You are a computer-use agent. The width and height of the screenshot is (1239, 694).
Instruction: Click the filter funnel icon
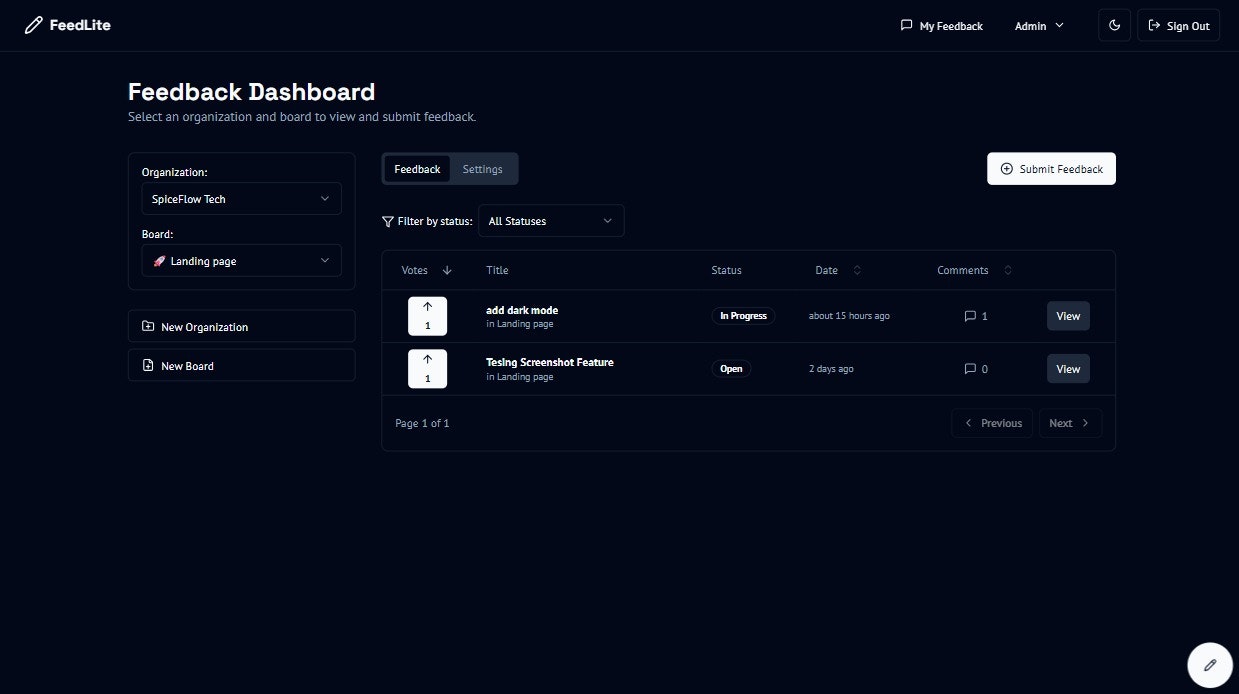pos(388,221)
